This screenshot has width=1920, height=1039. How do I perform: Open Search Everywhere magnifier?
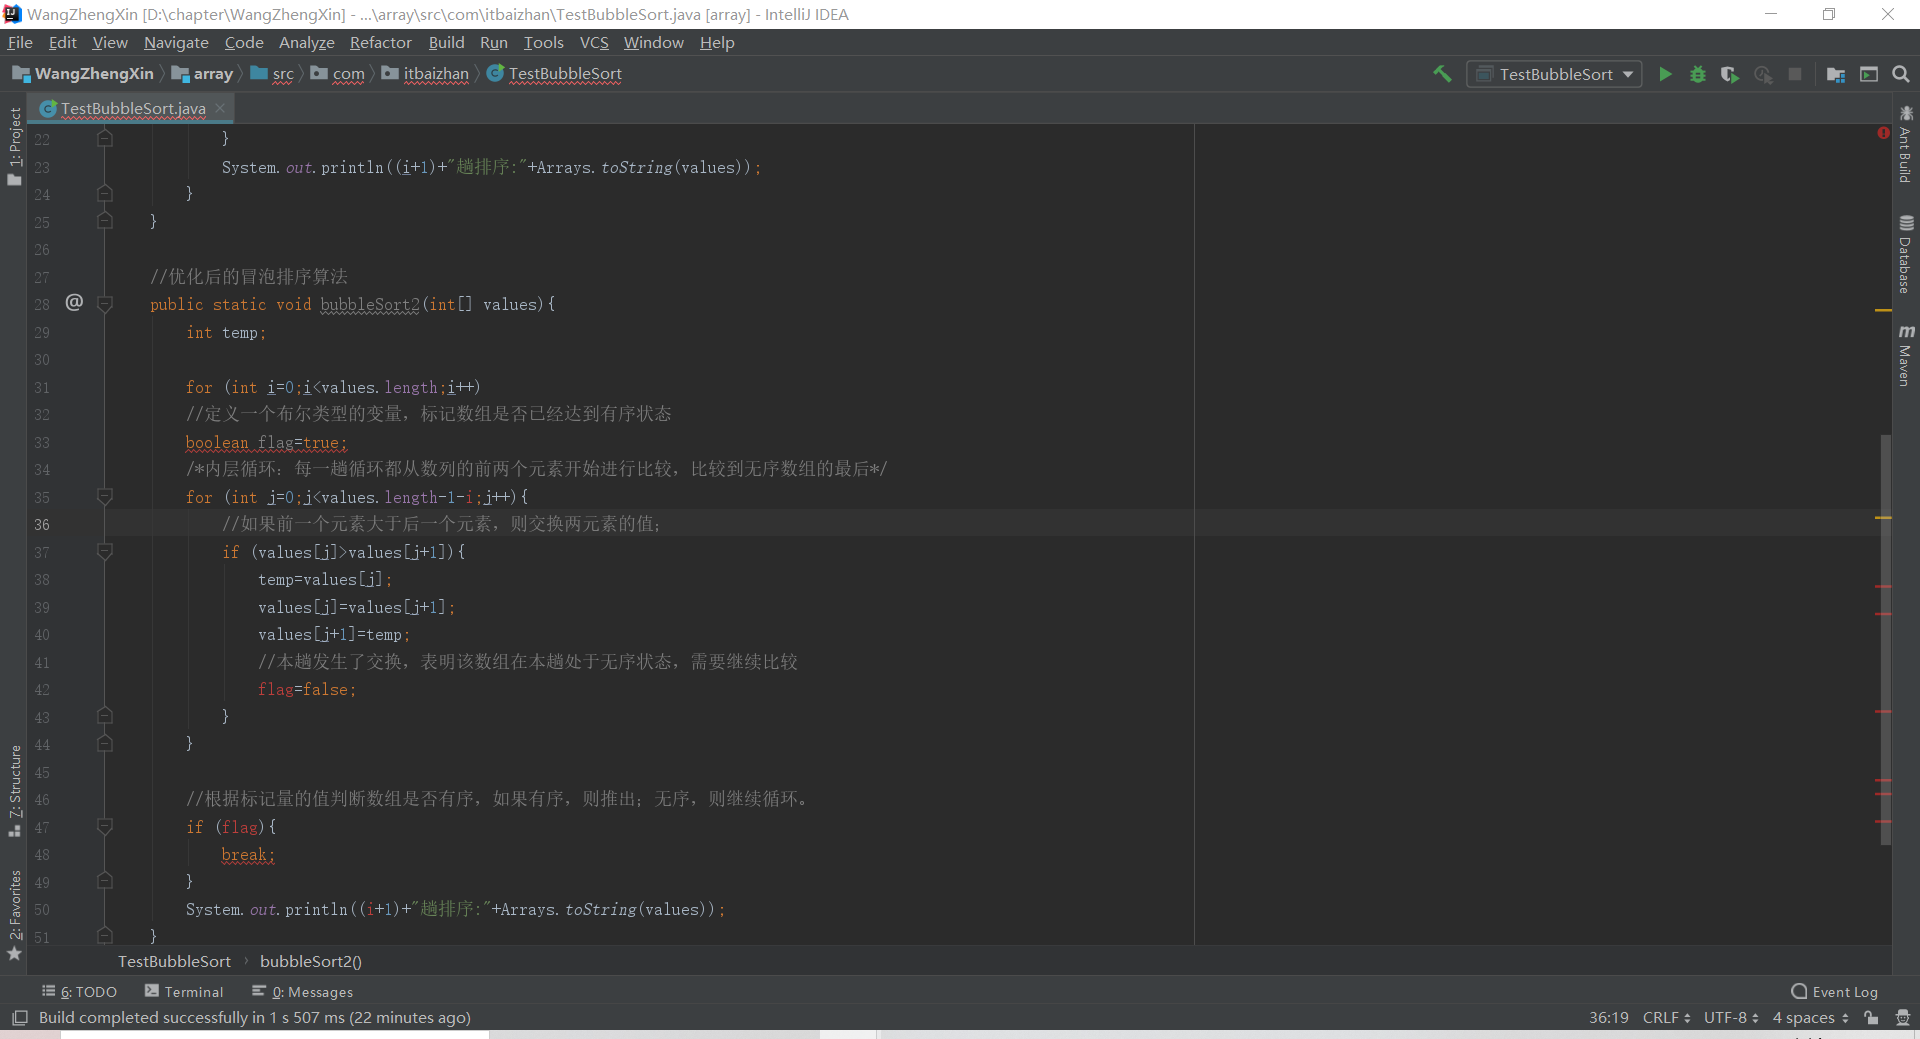point(1901,74)
